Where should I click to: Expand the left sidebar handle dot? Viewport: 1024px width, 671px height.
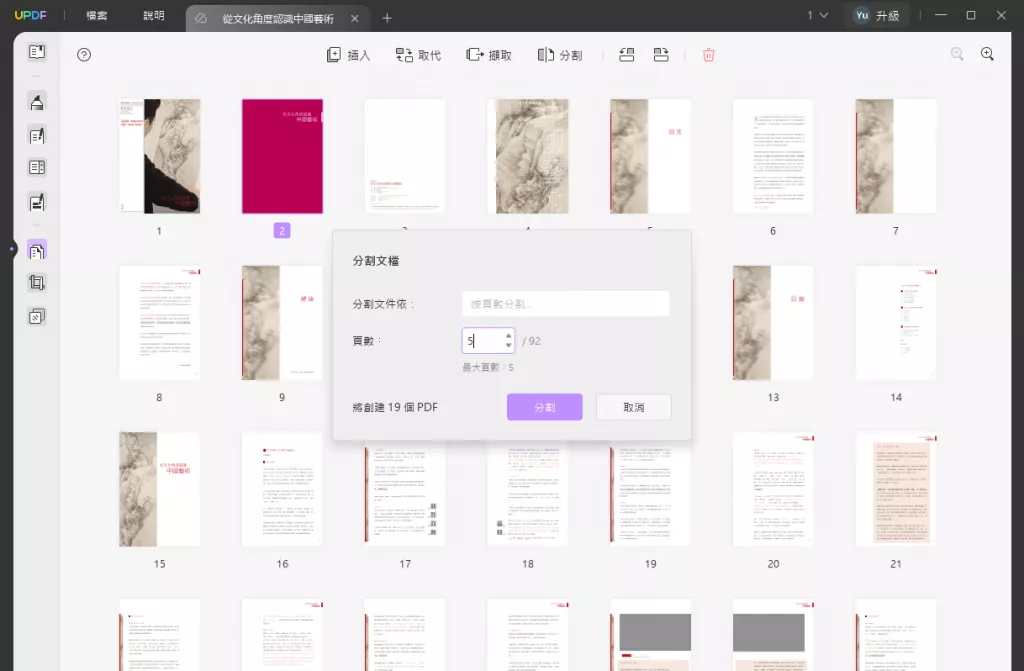(12, 249)
